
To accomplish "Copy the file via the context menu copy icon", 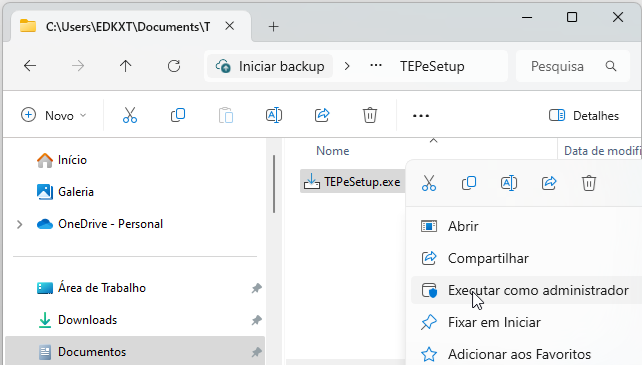I will click(x=469, y=183).
